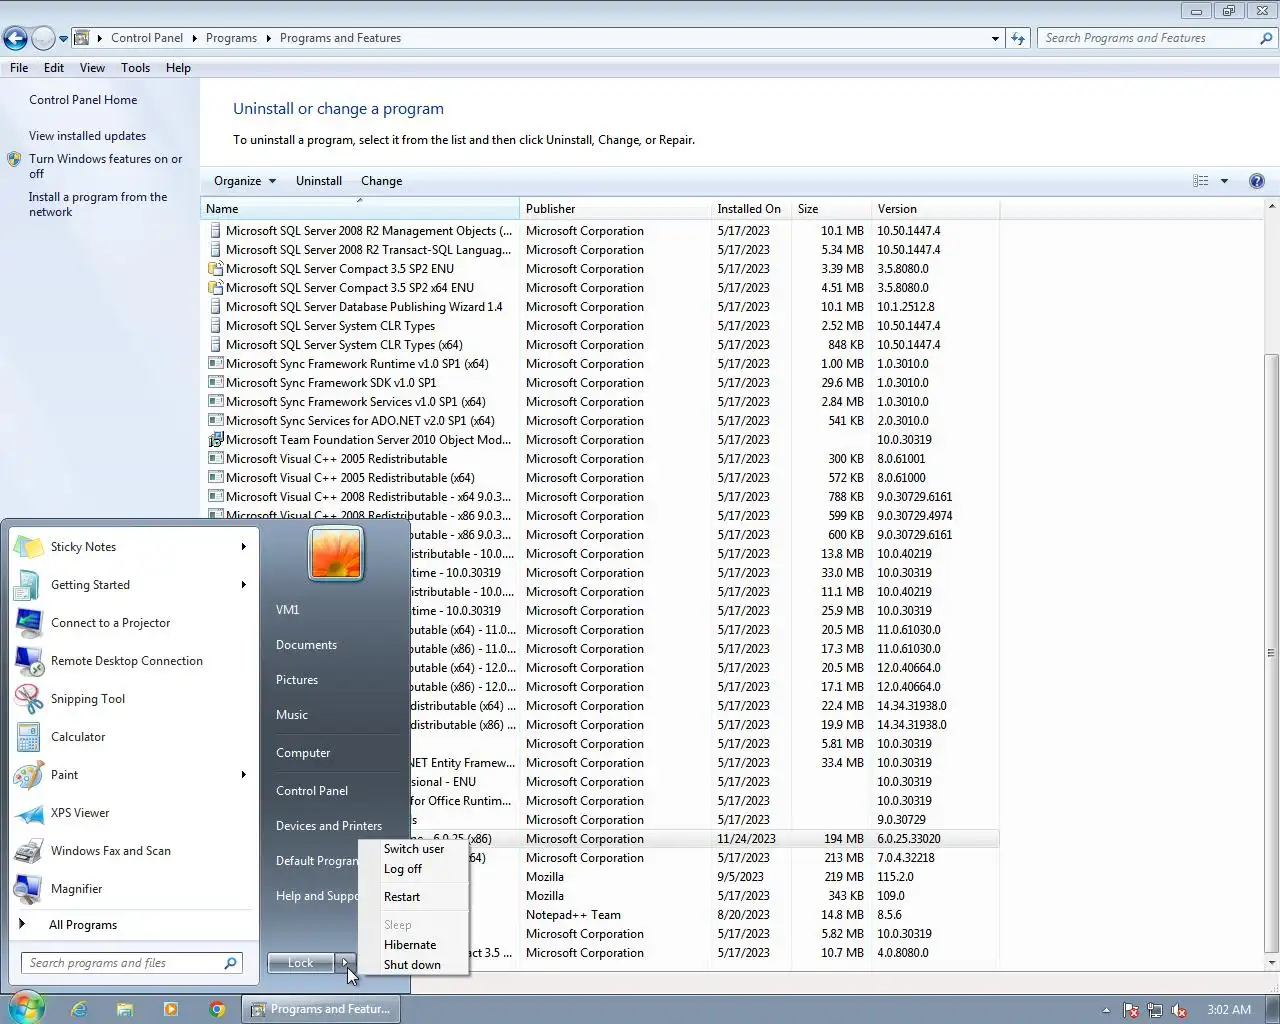
Task: Open the Edit menu
Action: [x=54, y=68]
